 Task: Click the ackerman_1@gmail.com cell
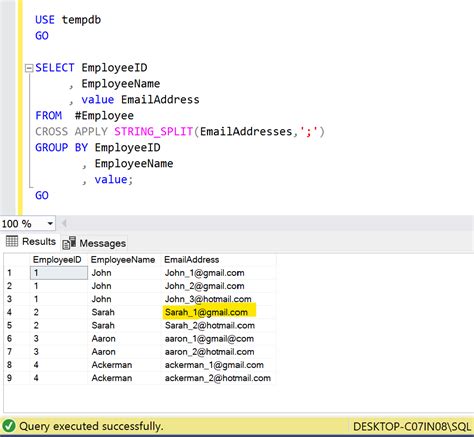(219, 365)
